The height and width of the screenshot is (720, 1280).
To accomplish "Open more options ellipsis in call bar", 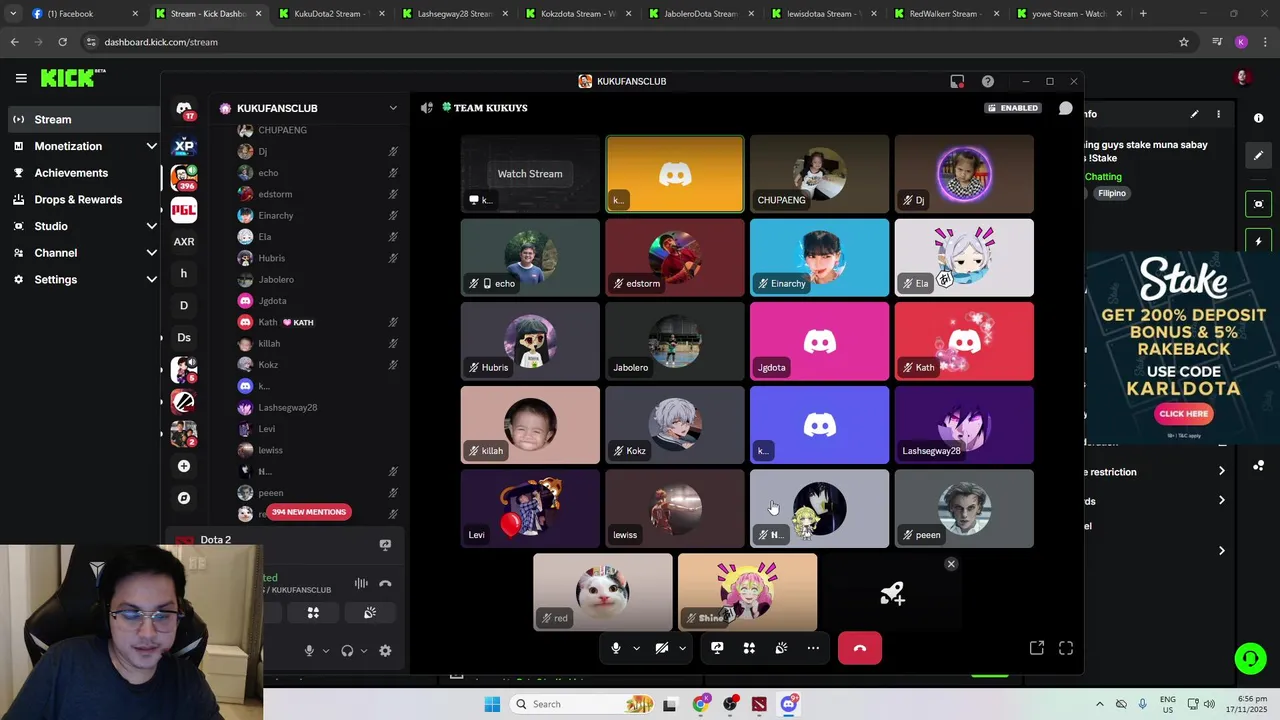I will (x=813, y=648).
